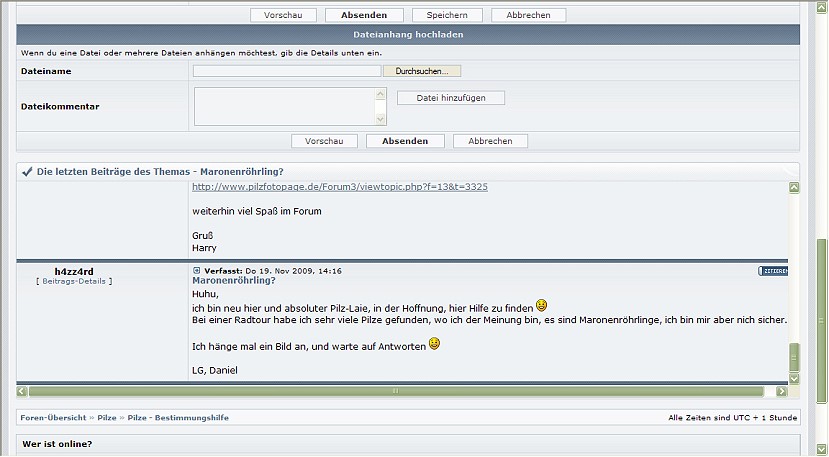Click the horizontal scrollbar right arrow
The width and height of the screenshot is (829, 457).
[782, 391]
